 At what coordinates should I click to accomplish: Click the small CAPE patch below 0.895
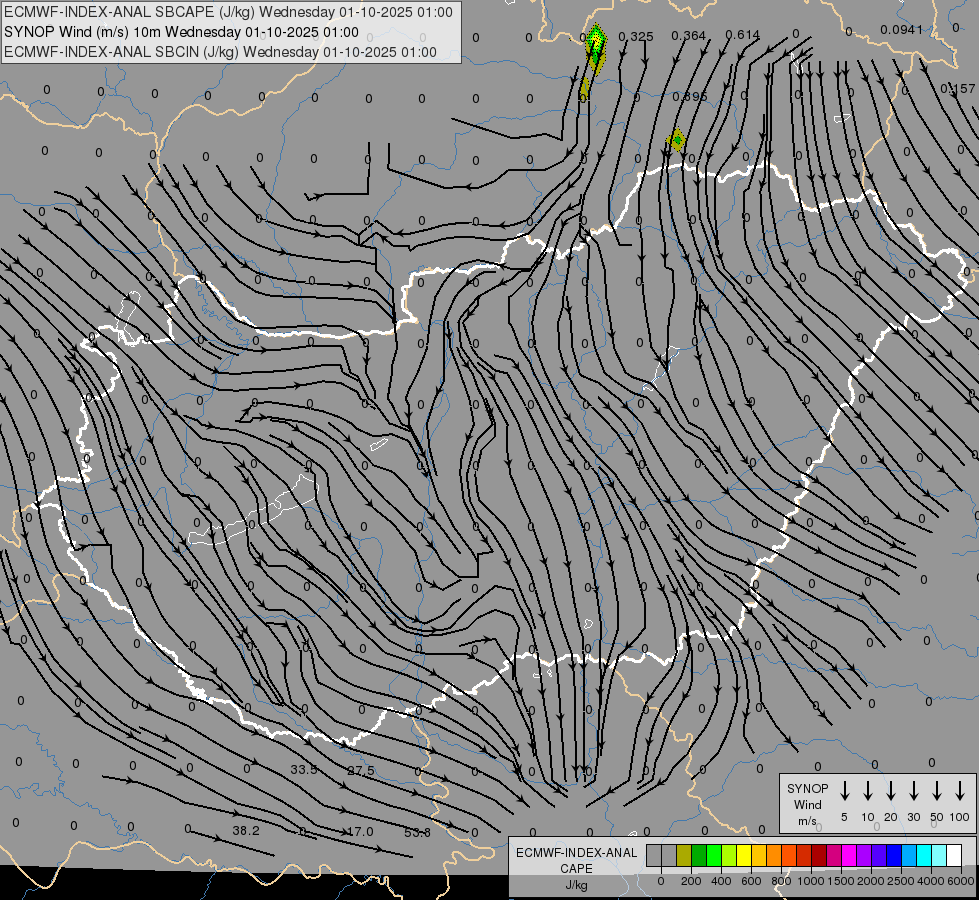pyautogui.click(x=677, y=139)
